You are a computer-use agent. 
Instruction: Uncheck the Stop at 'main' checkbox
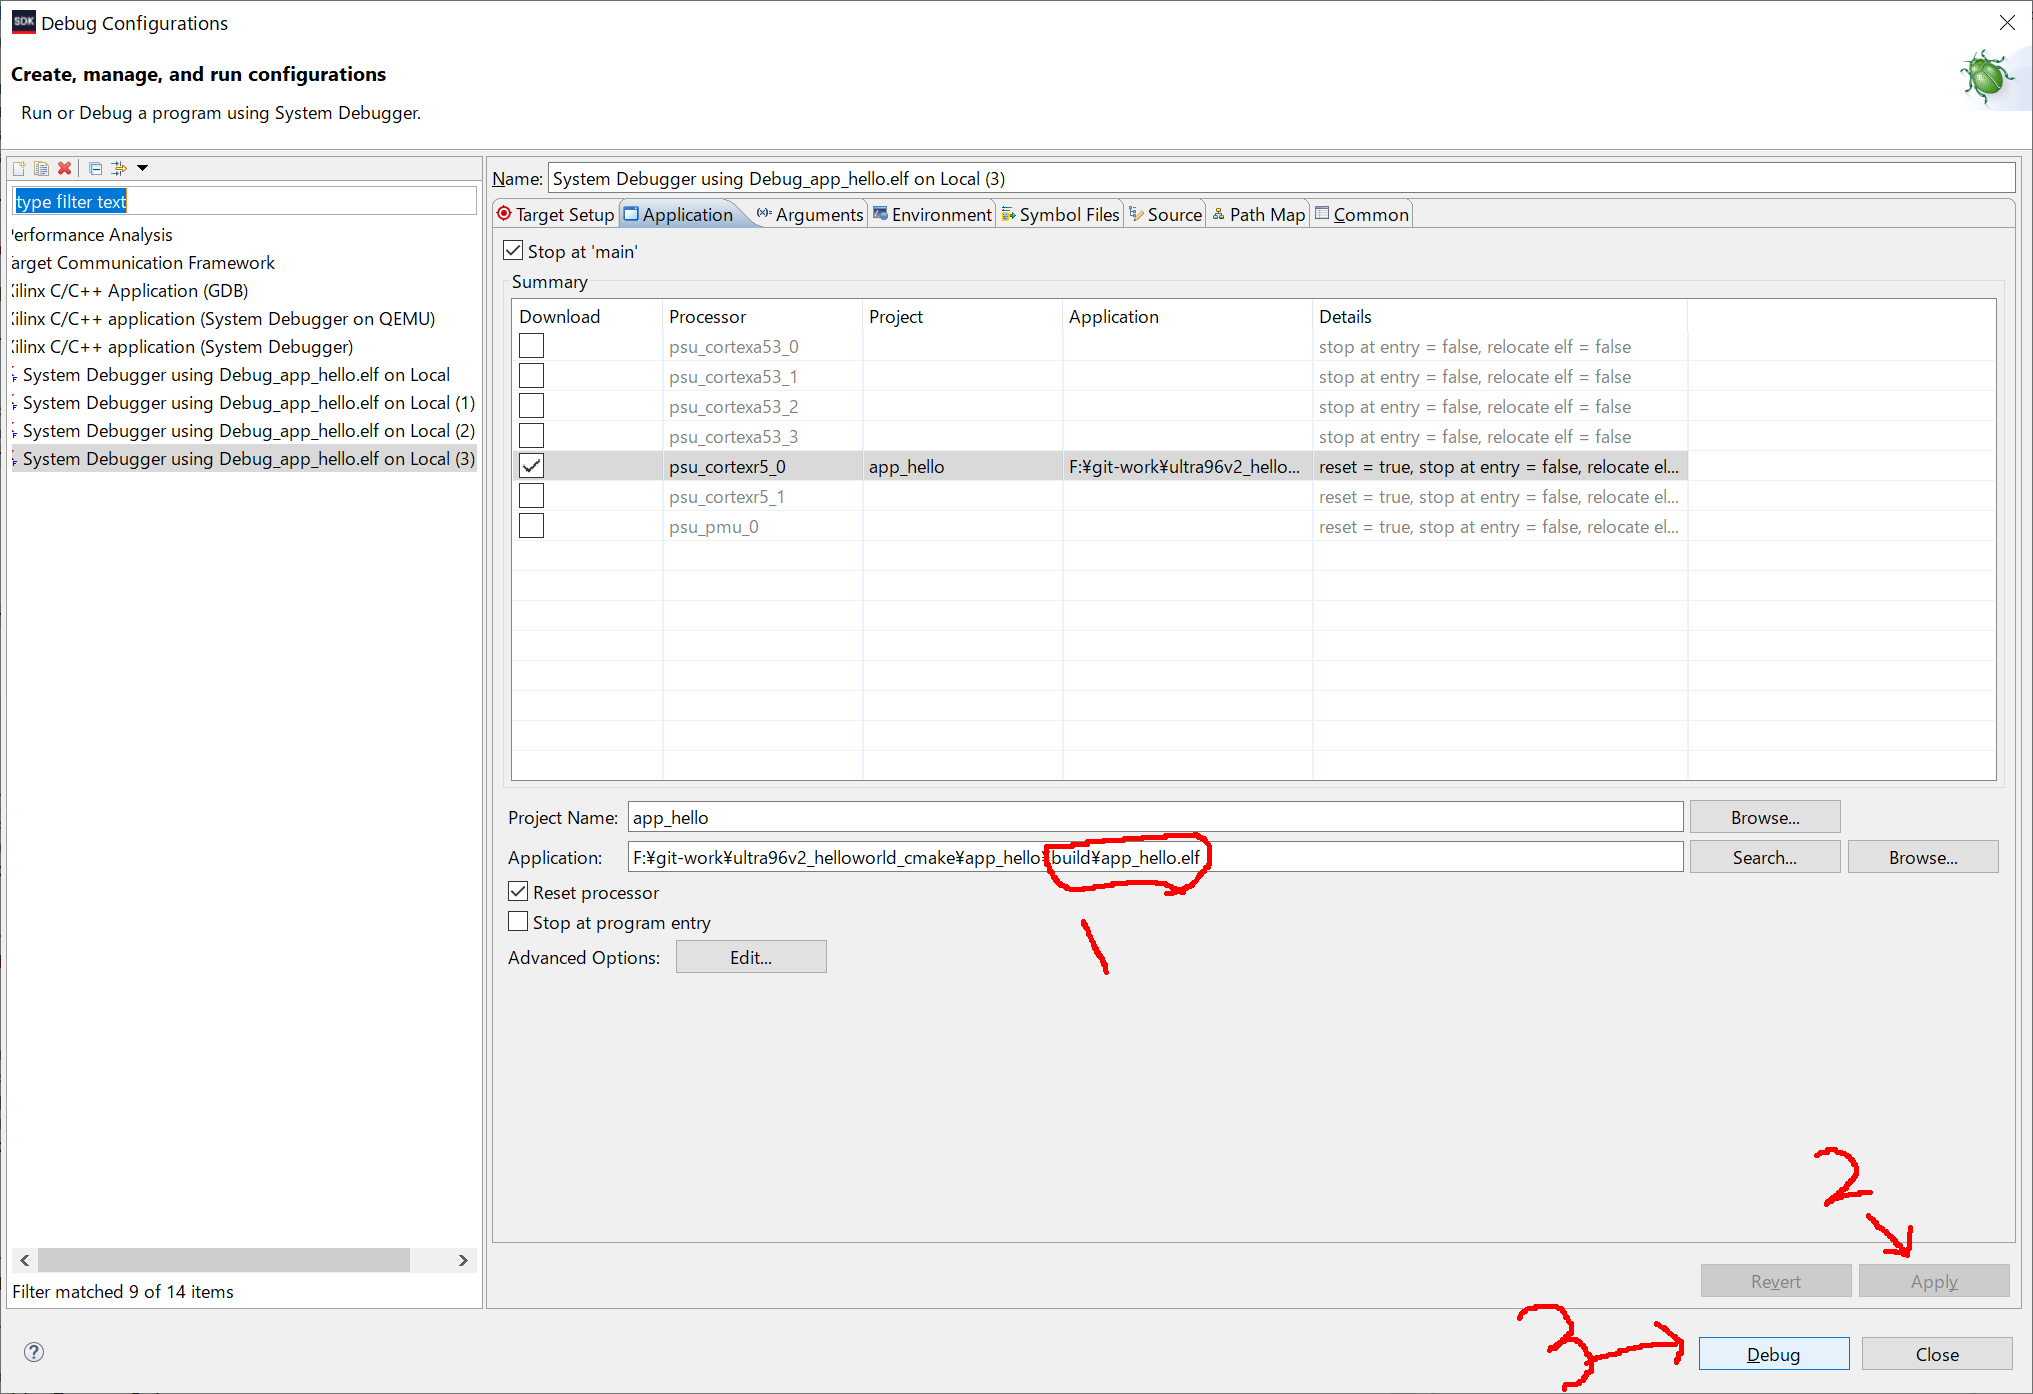(x=514, y=251)
